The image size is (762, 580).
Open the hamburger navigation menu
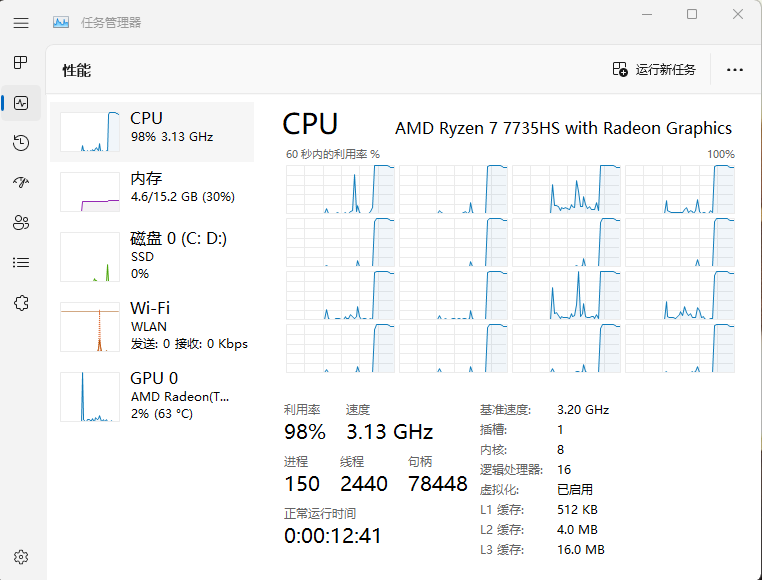21,22
